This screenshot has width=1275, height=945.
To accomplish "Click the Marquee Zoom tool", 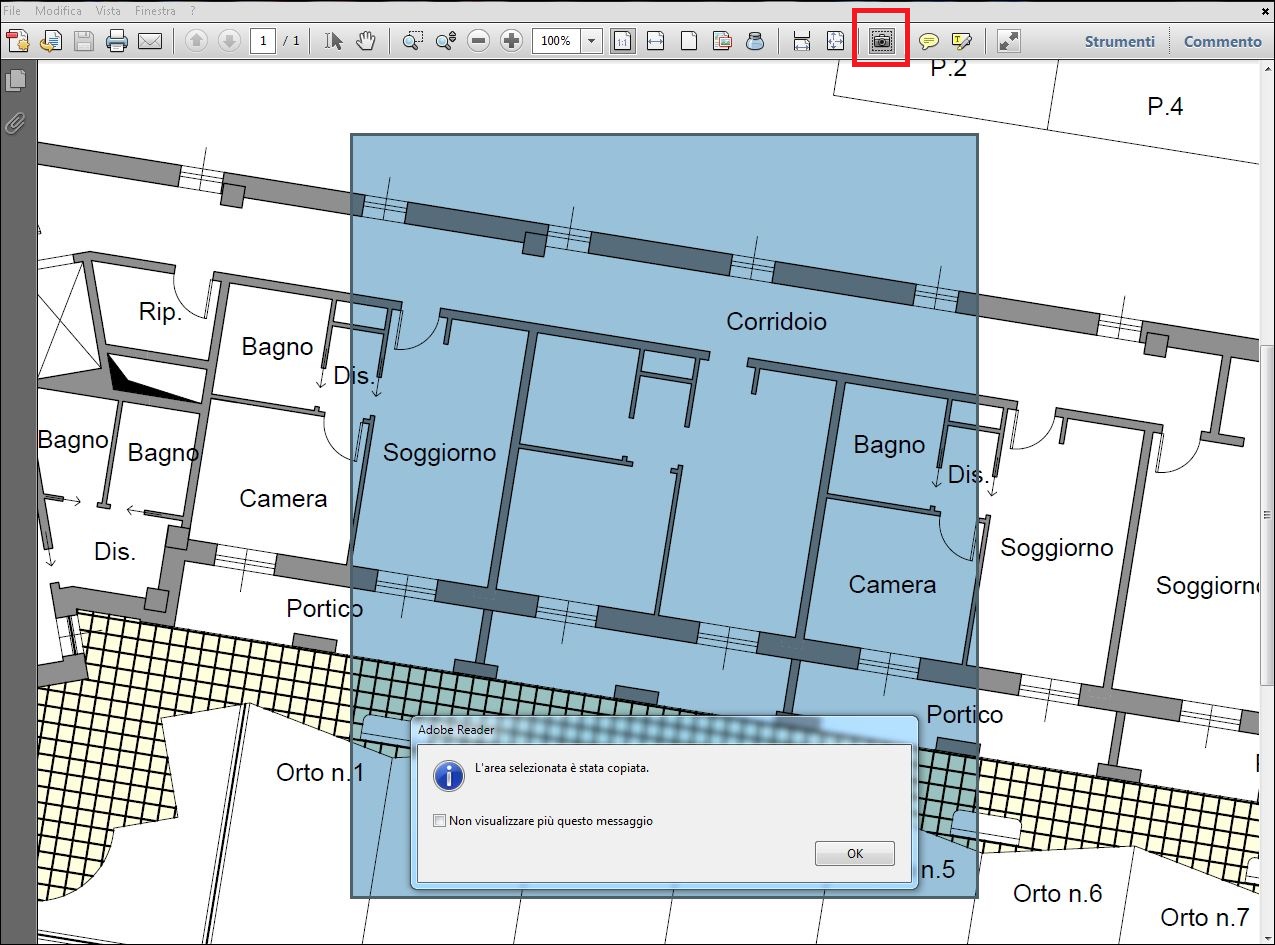I will (x=412, y=41).
